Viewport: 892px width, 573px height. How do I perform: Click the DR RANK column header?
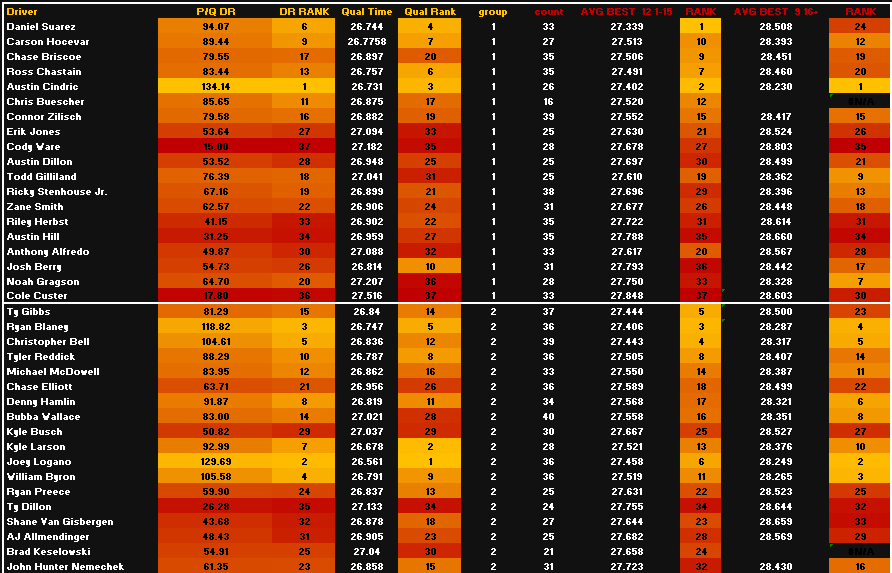coord(304,11)
